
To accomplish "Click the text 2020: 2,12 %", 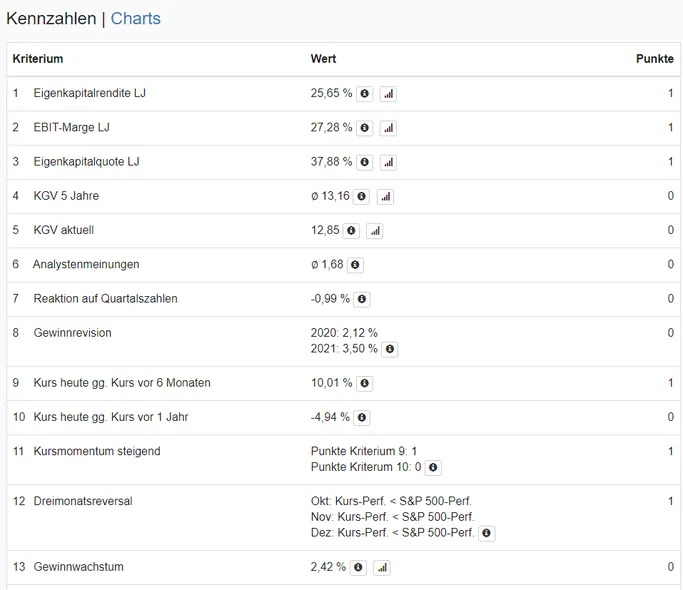I will point(344,333).
